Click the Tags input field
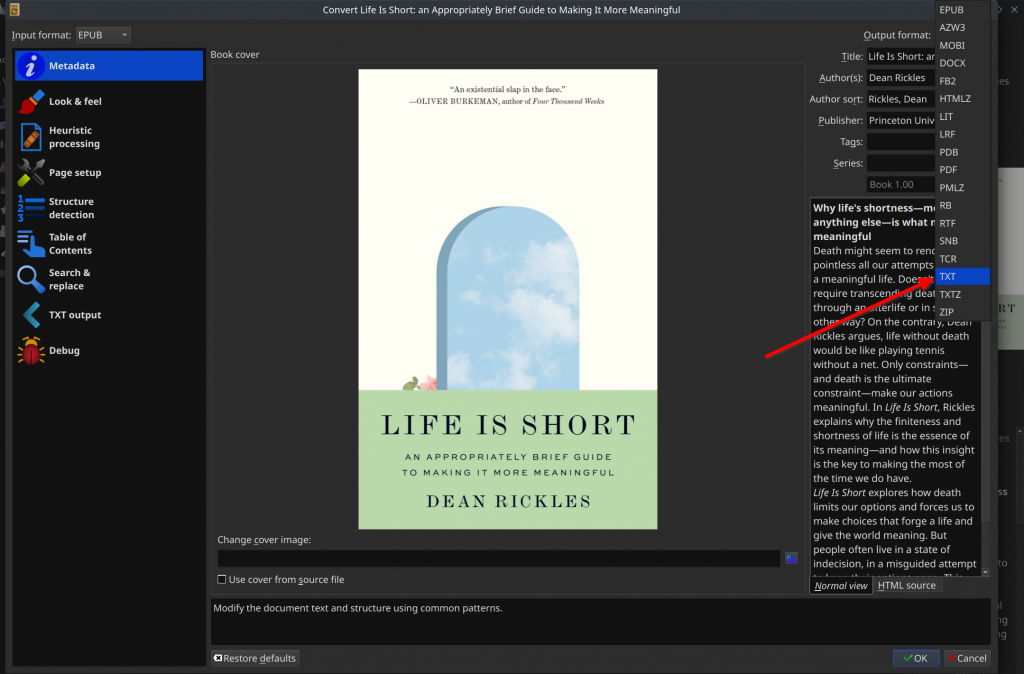1024x674 pixels. point(901,142)
